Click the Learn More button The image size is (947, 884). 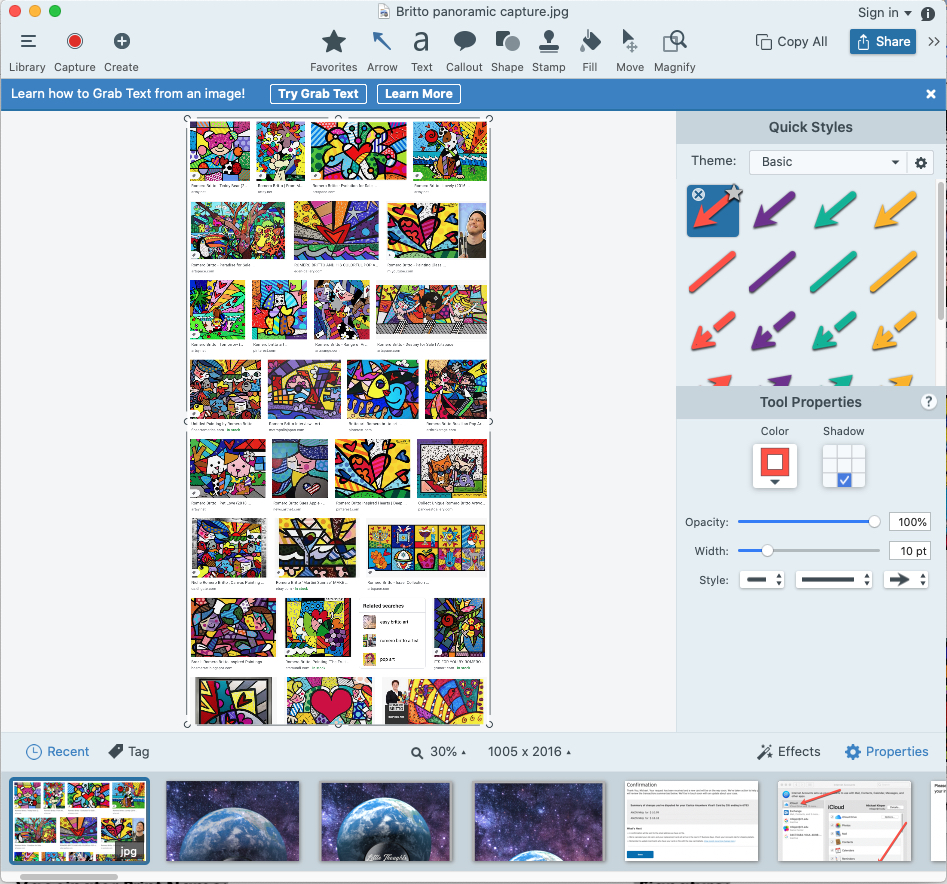tap(419, 94)
